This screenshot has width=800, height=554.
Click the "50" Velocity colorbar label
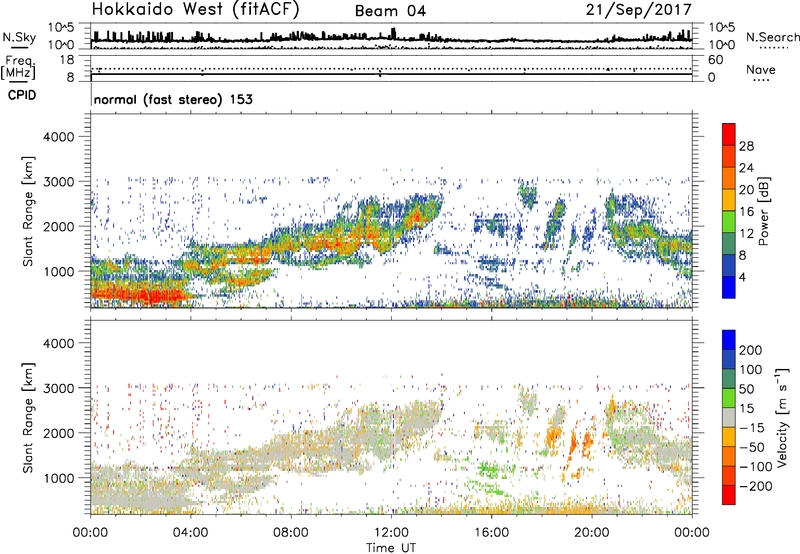746,389
